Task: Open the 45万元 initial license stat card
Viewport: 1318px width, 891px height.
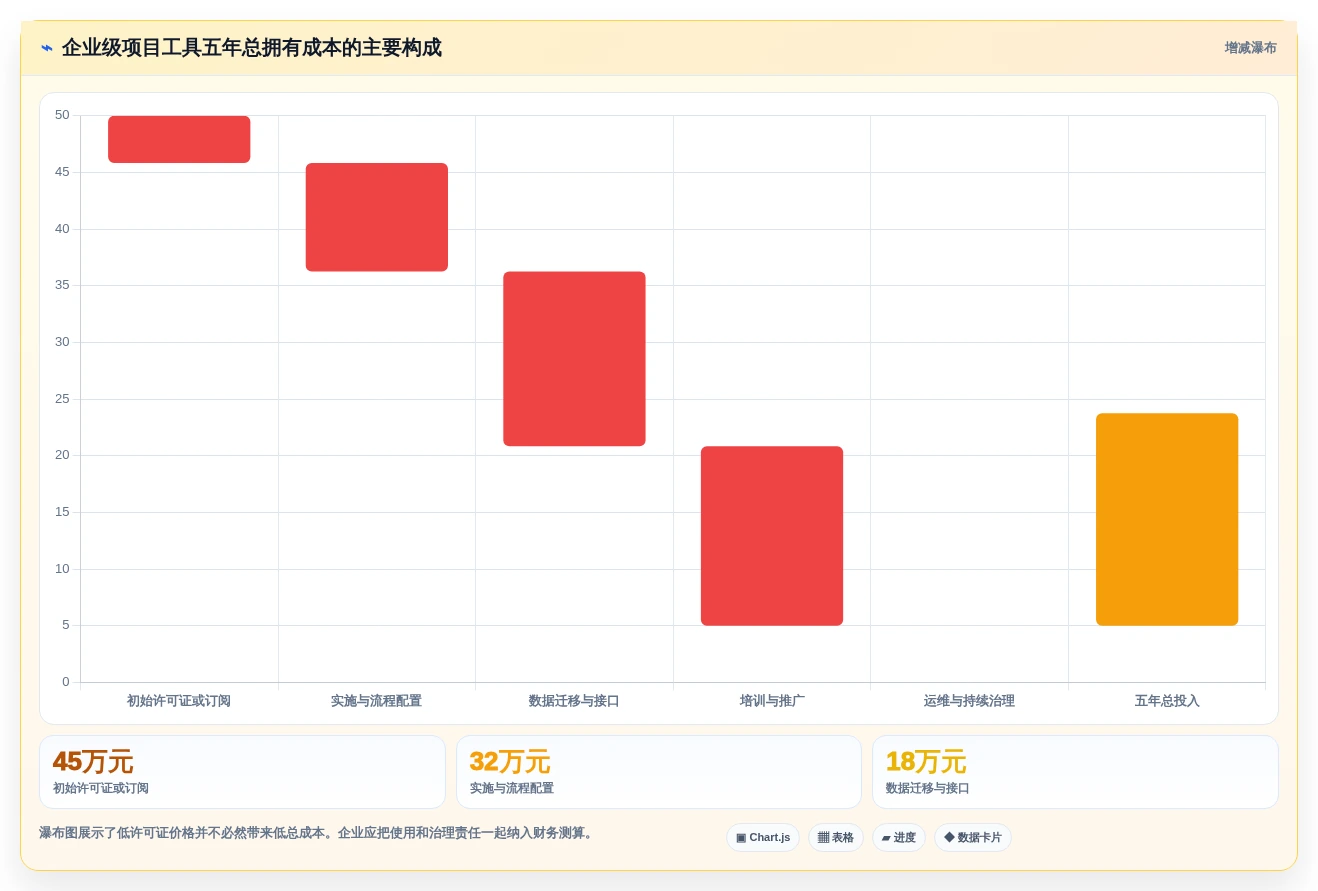Action: click(242, 772)
